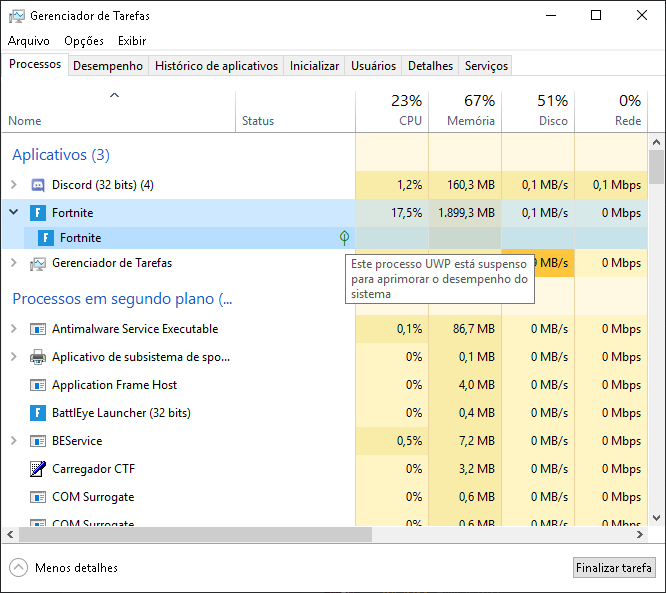Select the Application Frame Host row name

[114, 385]
